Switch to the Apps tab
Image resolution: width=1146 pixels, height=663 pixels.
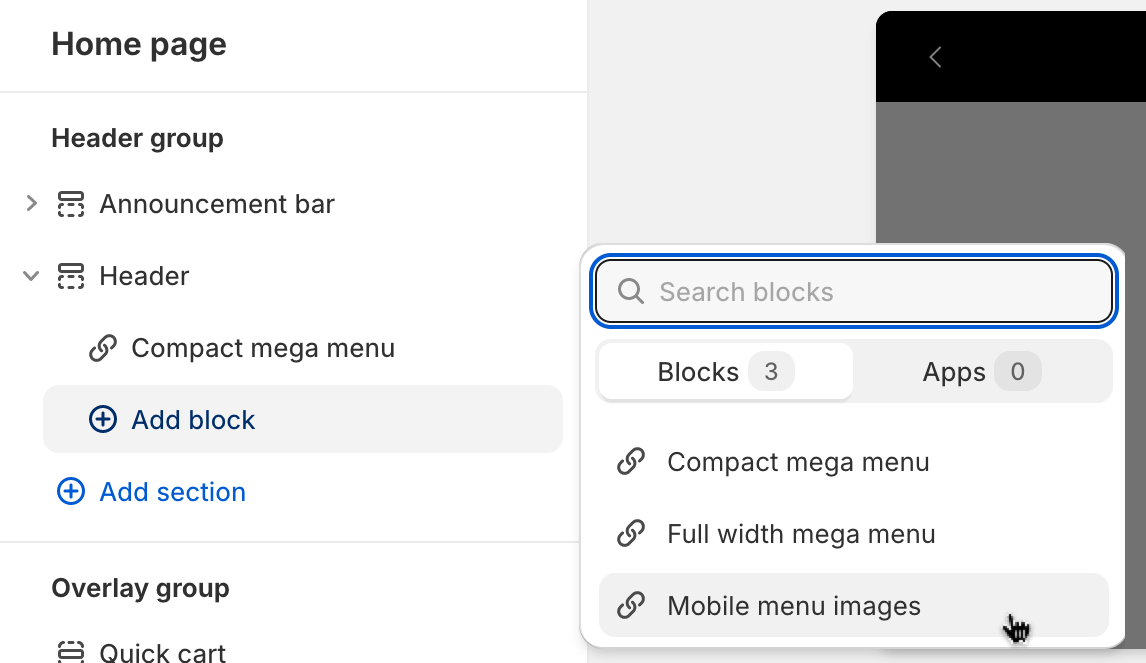[x=981, y=373]
